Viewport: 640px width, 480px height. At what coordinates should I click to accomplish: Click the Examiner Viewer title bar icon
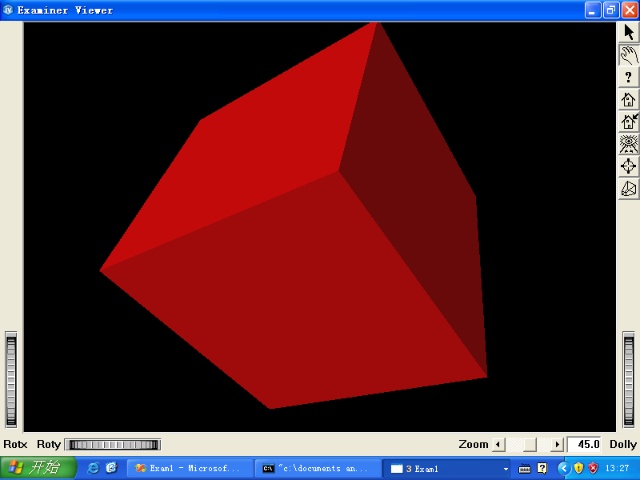click(x=8, y=10)
